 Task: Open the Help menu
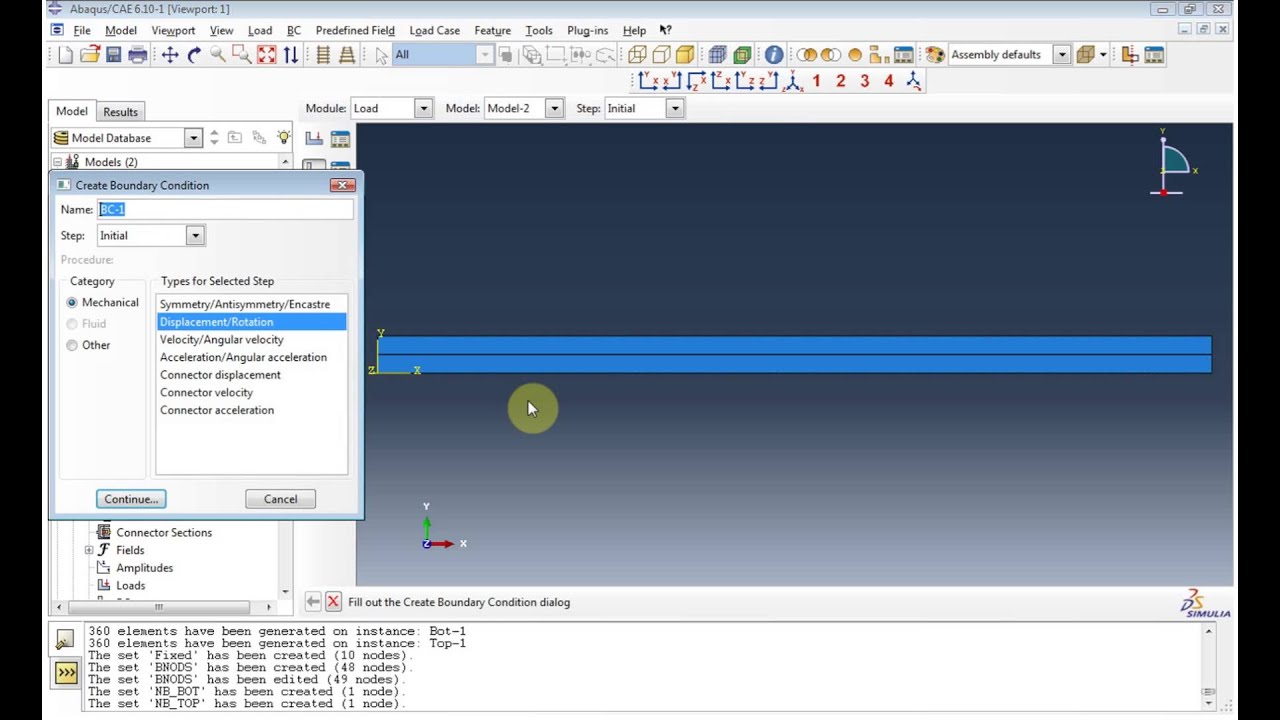[634, 30]
